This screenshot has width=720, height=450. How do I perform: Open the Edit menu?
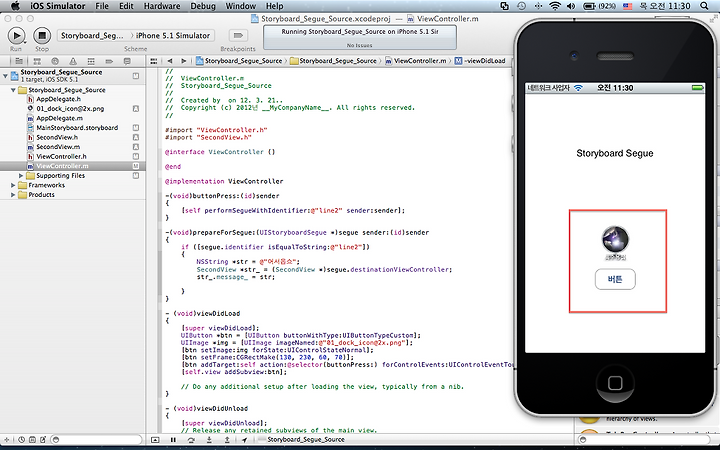pos(126,6)
